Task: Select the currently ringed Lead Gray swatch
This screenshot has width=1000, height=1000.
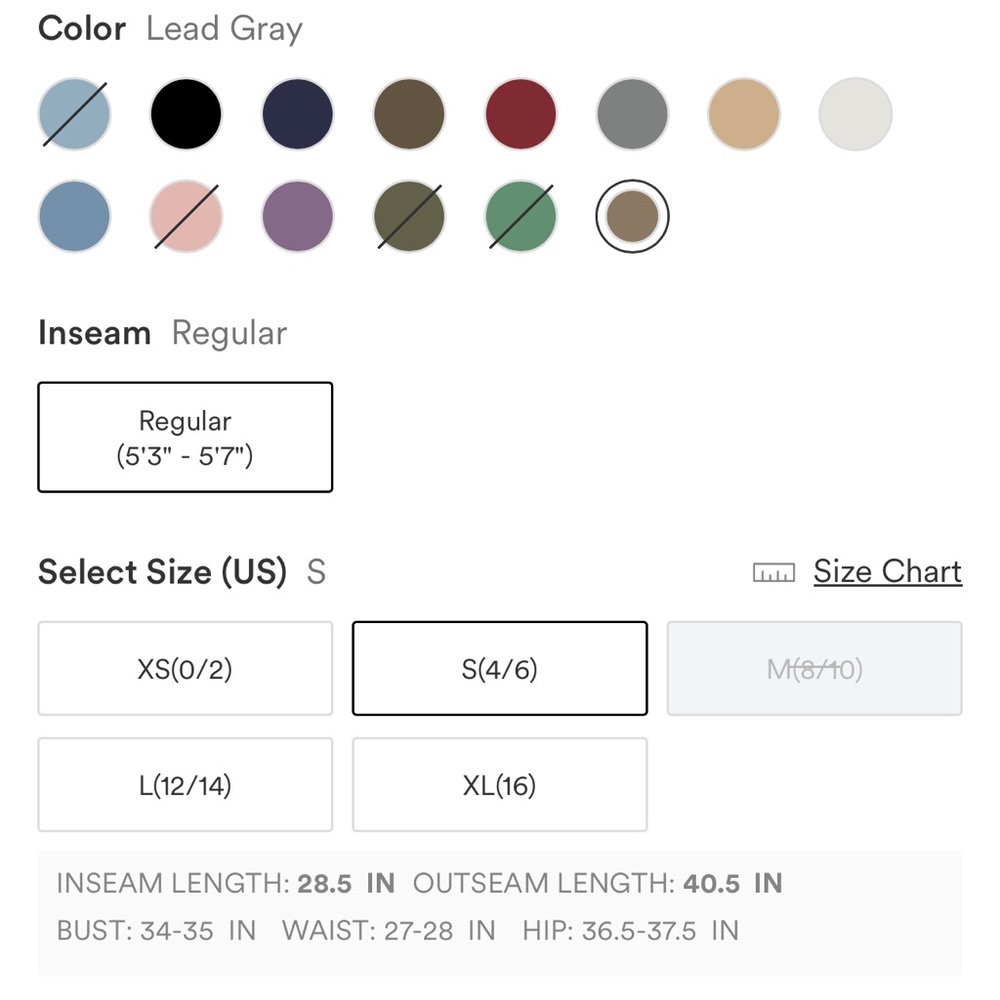Action: pos(632,216)
